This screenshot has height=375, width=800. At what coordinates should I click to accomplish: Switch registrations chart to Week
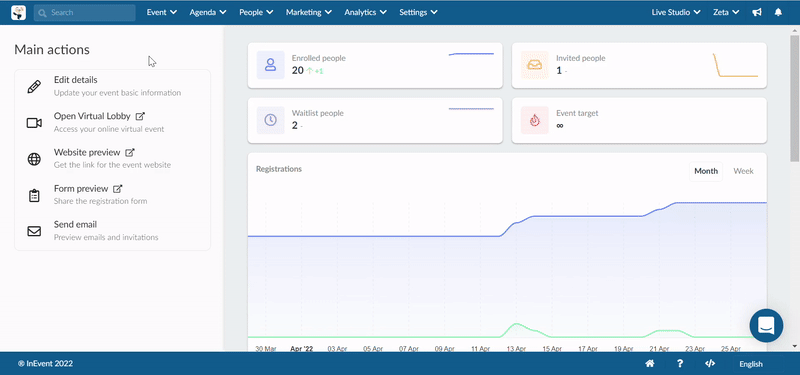tap(743, 171)
